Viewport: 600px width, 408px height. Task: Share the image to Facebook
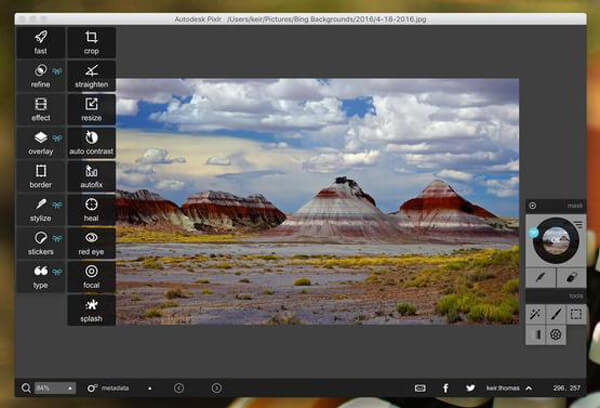446,387
